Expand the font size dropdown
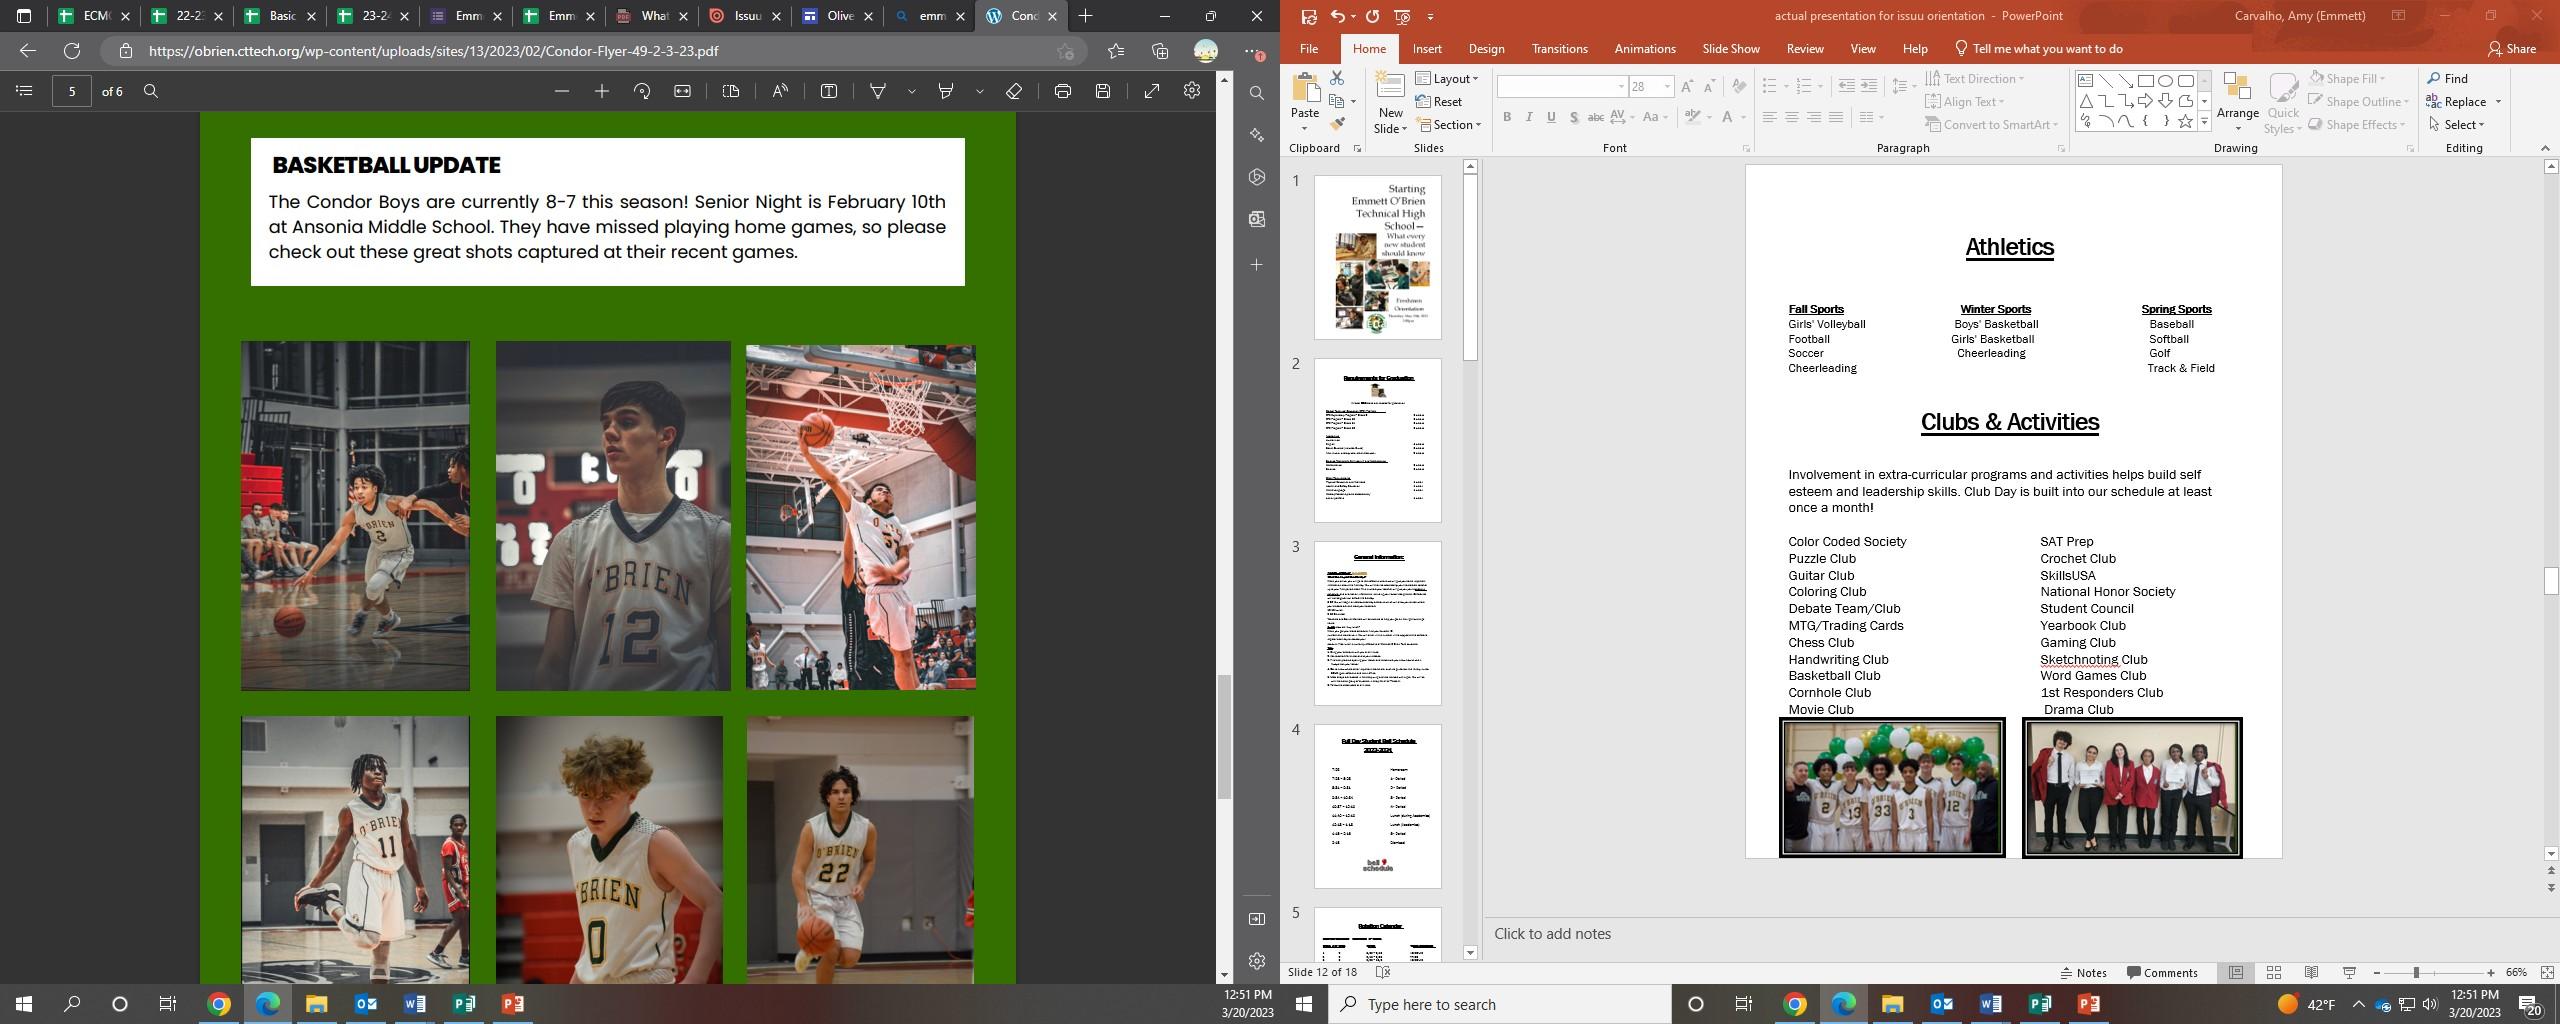 (x=1667, y=87)
